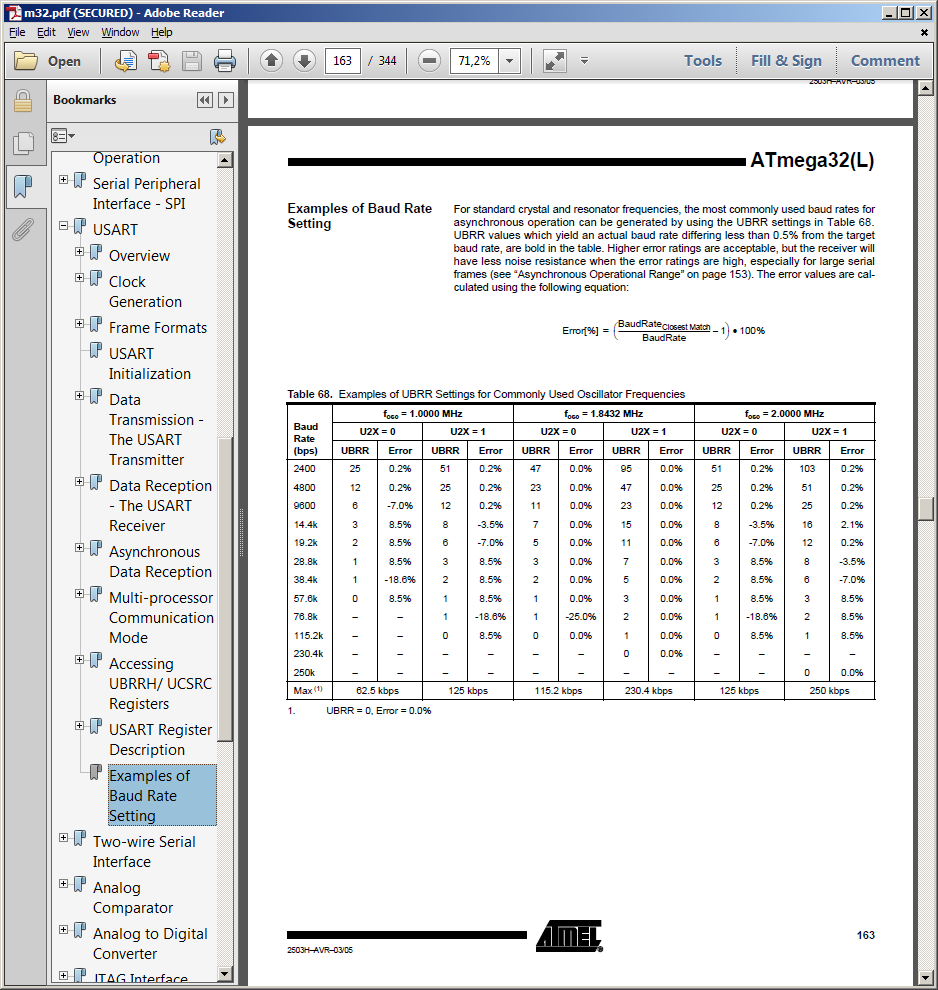Select the USART Initialization bookmark
Viewport: 938px width, 990px height.
coord(150,364)
